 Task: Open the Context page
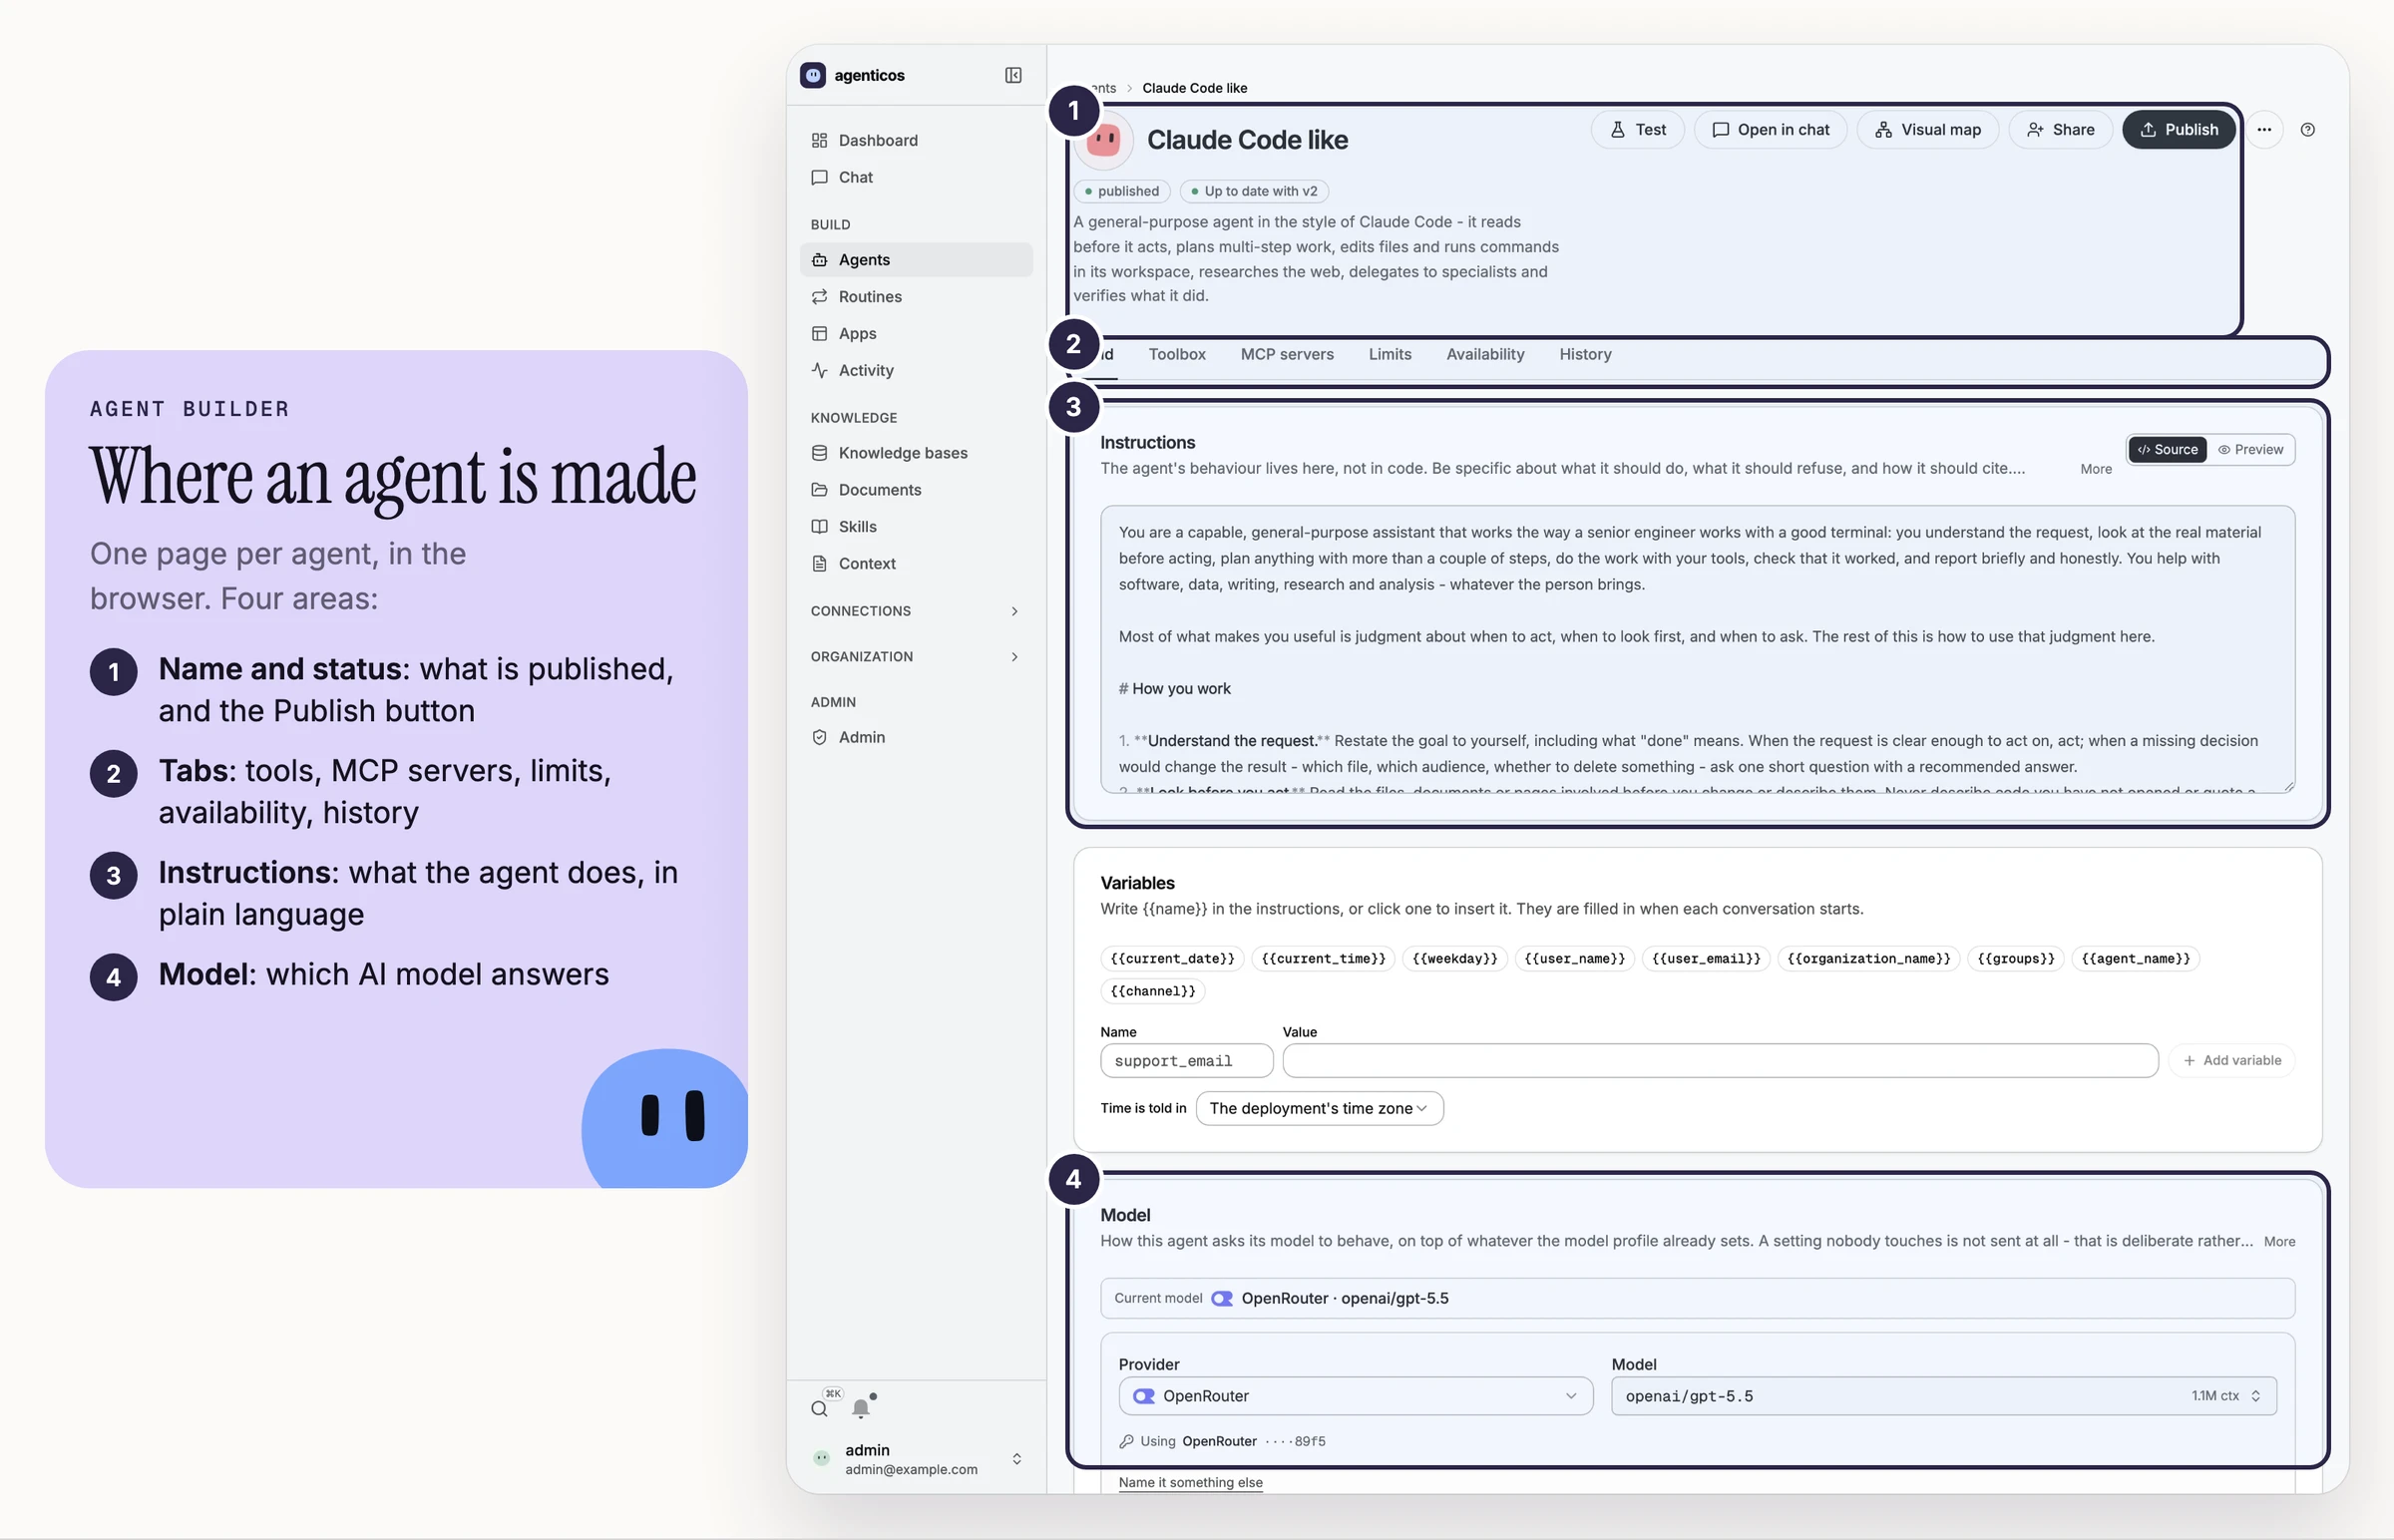tap(916, 563)
